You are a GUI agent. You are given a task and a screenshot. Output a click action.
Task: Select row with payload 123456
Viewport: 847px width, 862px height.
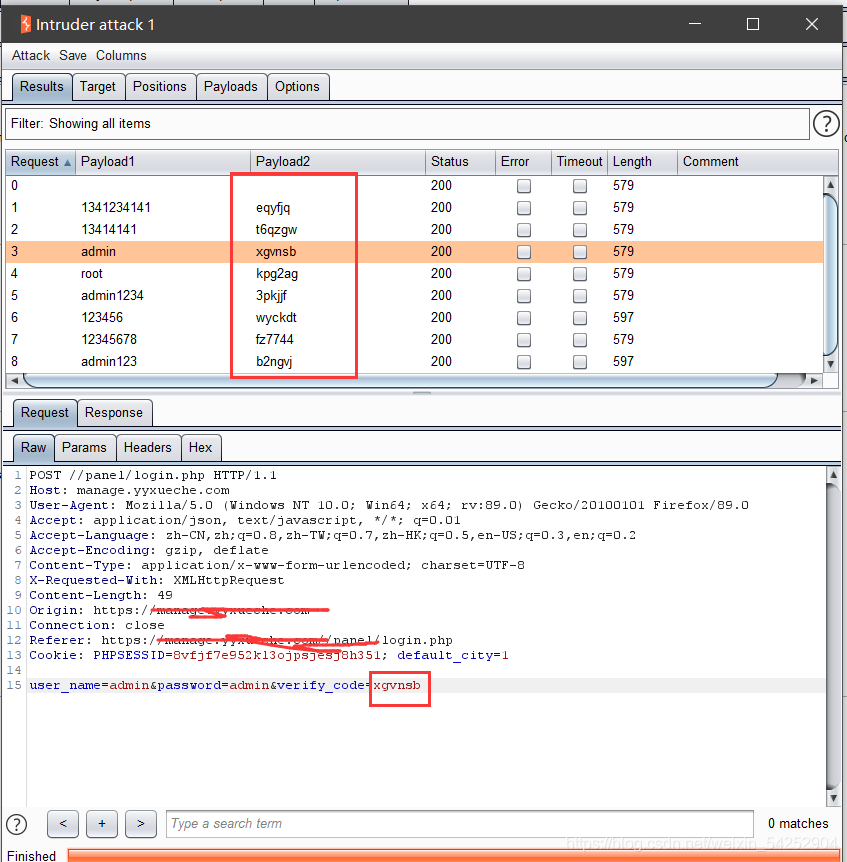tap(414, 318)
